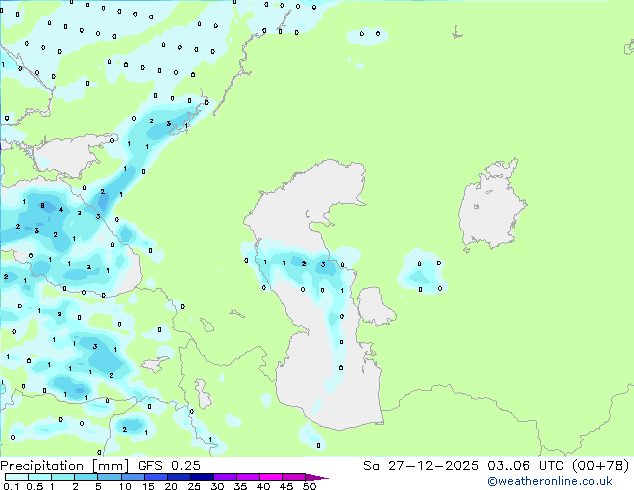Click the '4' precipitation value beside the 8
This screenshot has width=634, height=490.
coord(61,209)
